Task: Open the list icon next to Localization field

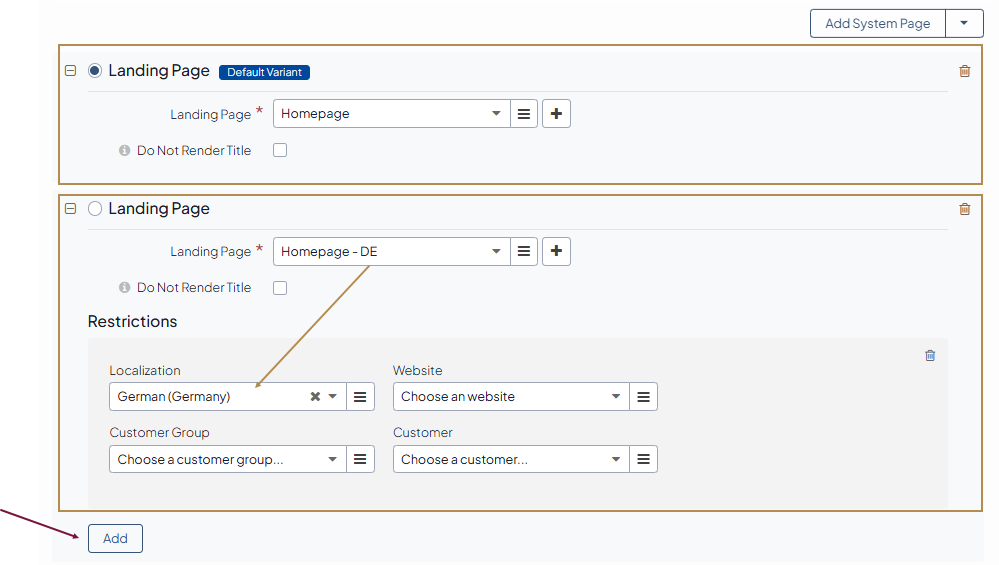Action: pos(360,397)
